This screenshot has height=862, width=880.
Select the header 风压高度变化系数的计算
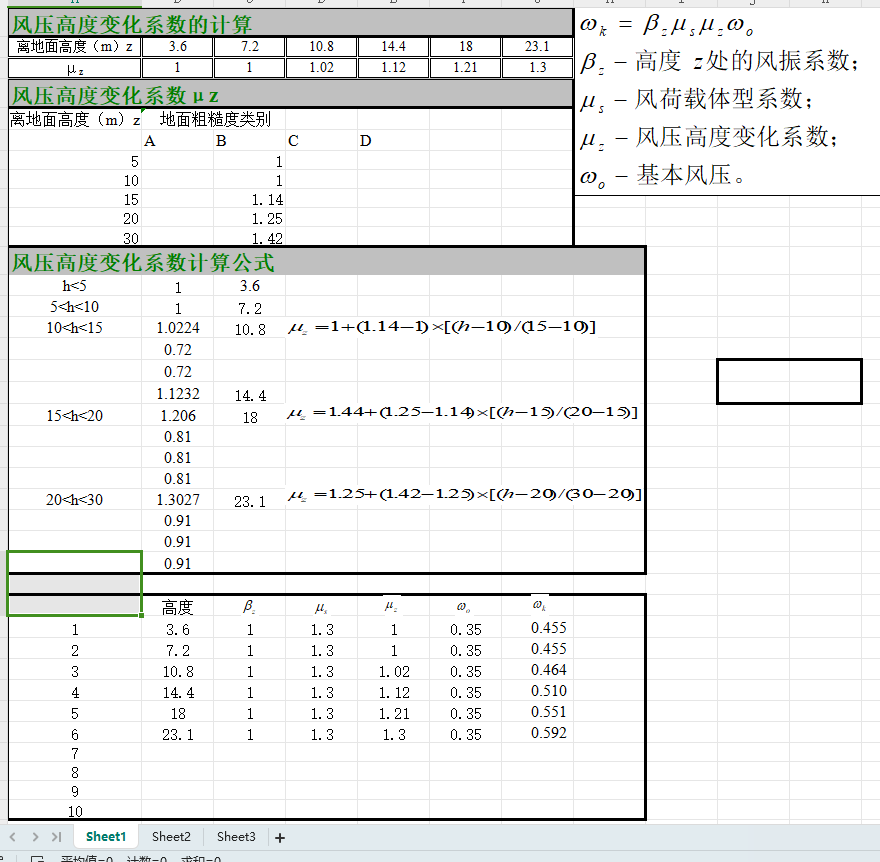pos(291,24)
